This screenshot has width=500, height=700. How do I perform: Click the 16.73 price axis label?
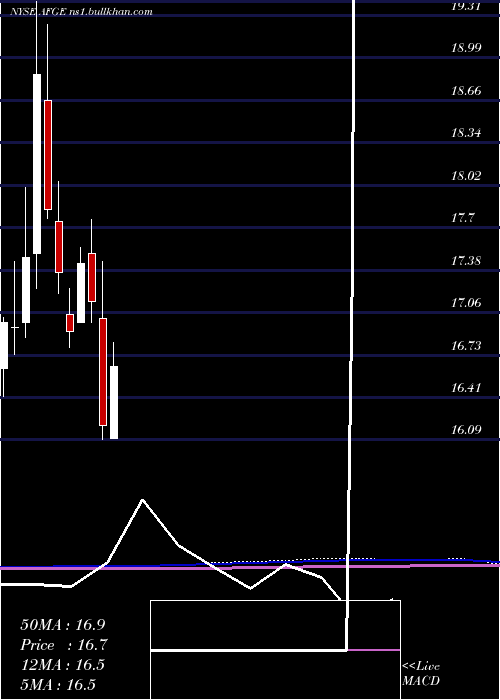pos(467,346)
